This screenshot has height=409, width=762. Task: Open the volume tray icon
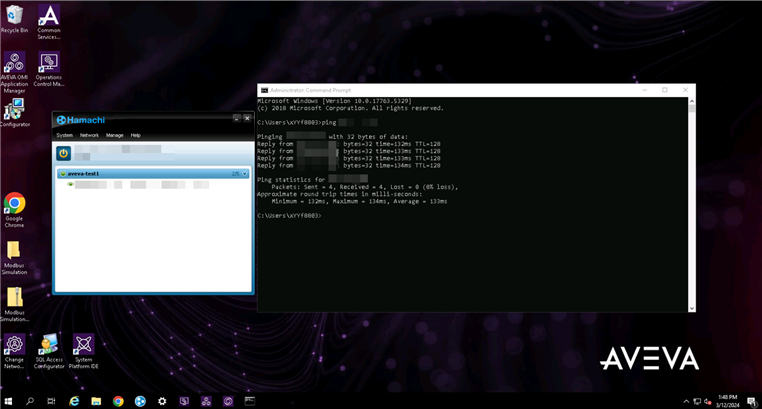click(x=708, y=402)
